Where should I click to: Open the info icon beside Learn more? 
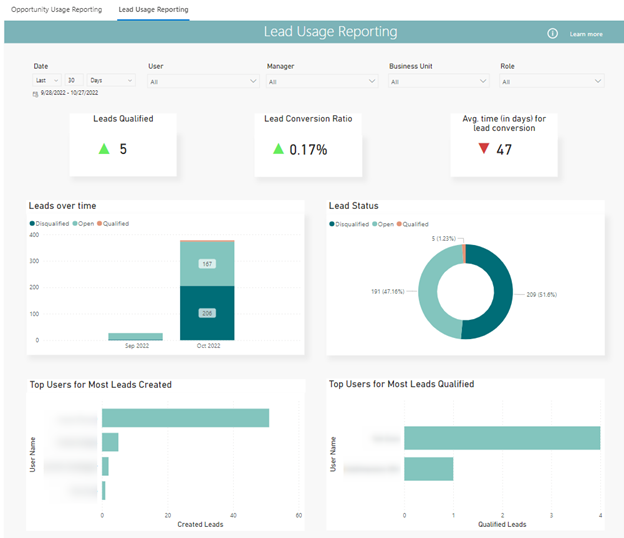click(x=552, y=33)
